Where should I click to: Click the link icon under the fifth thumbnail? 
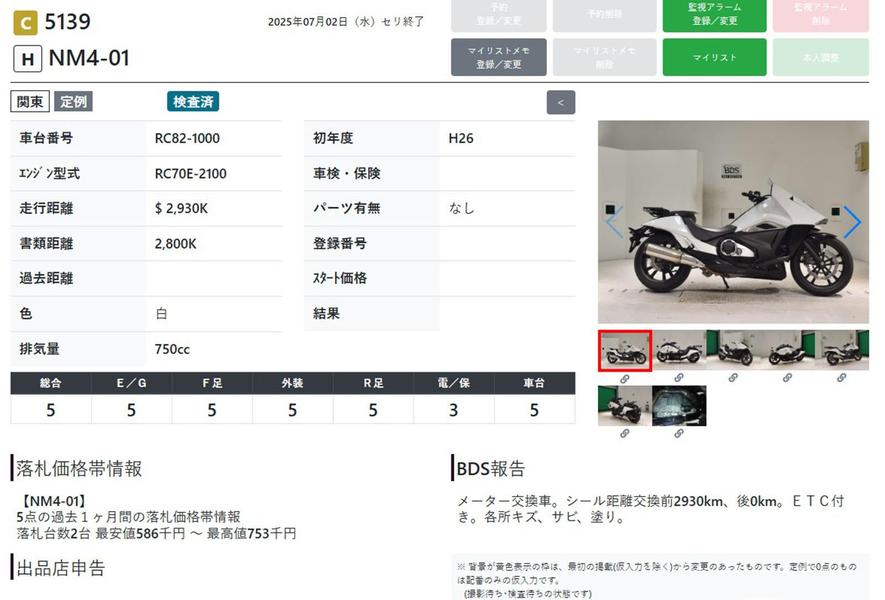pyautogui.click(x=842, y=378)
